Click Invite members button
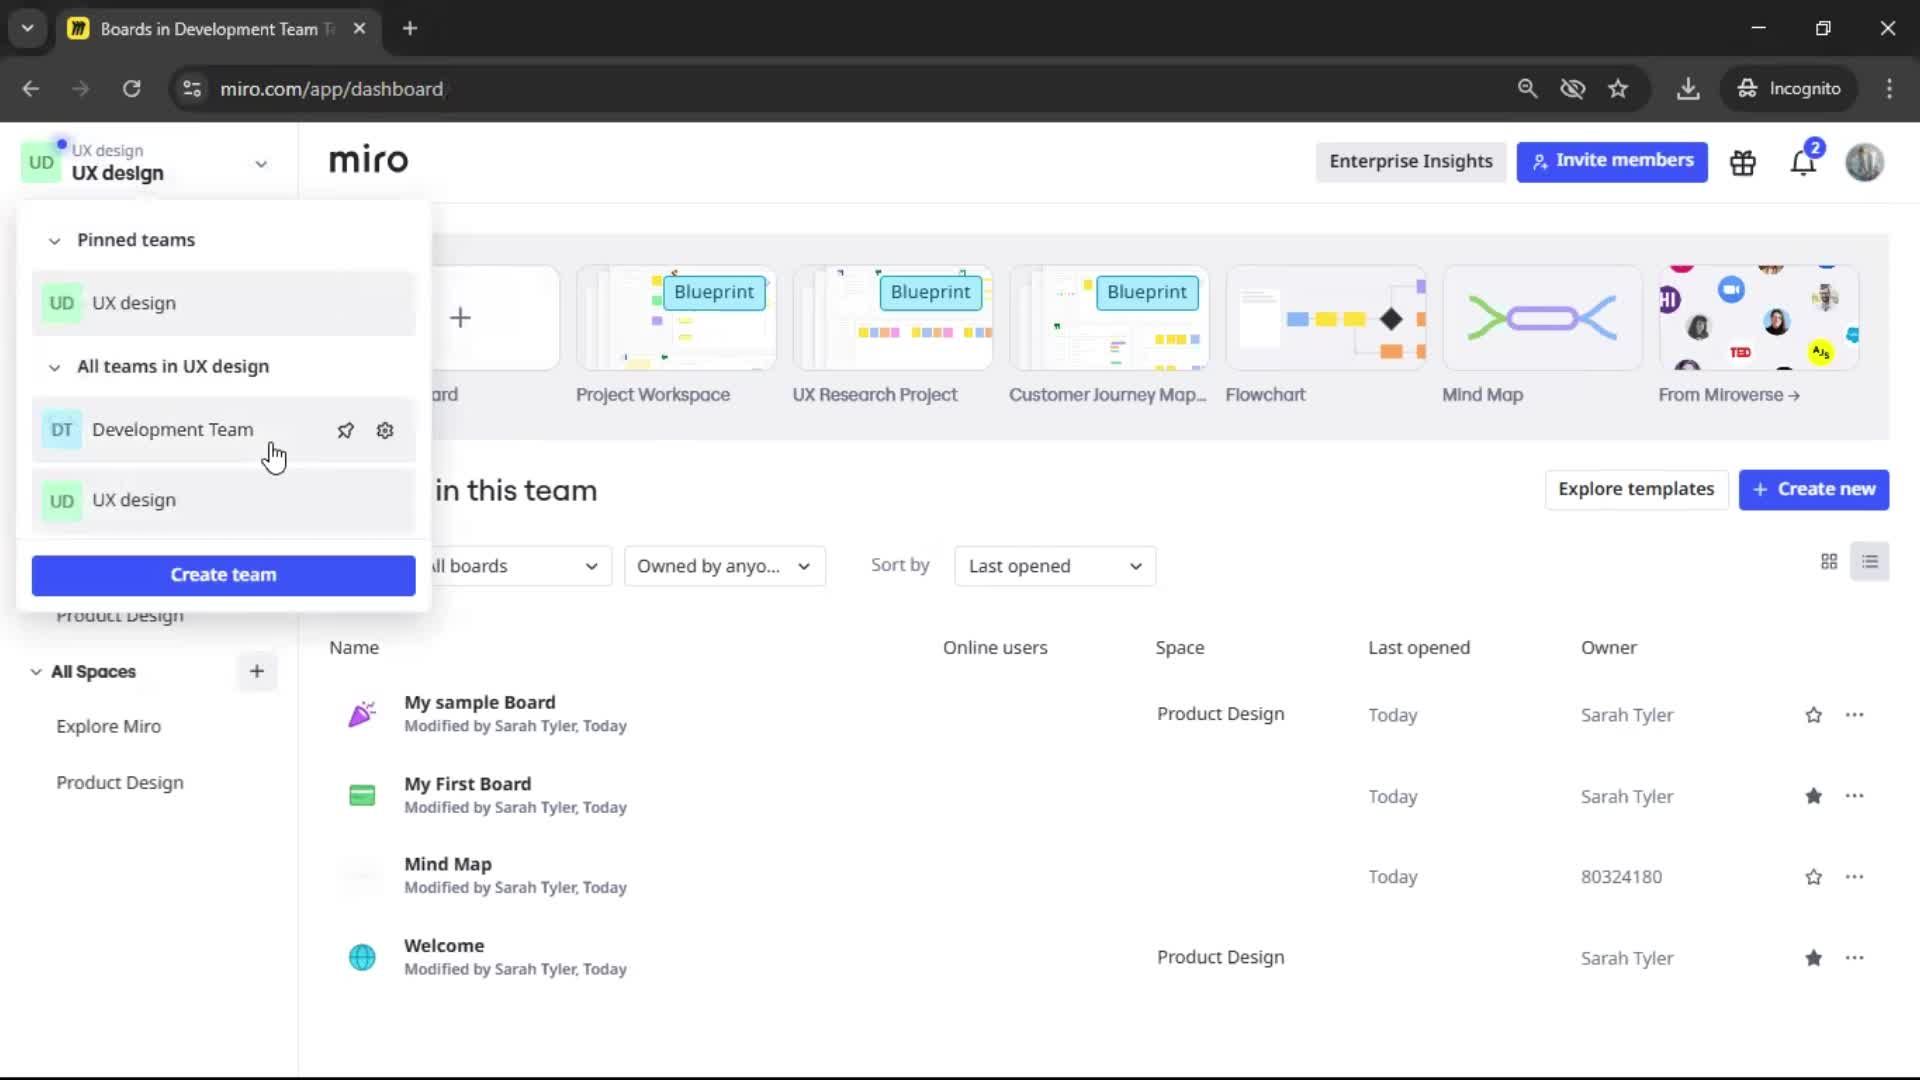1920x1080 pixels. [1612, 161]
